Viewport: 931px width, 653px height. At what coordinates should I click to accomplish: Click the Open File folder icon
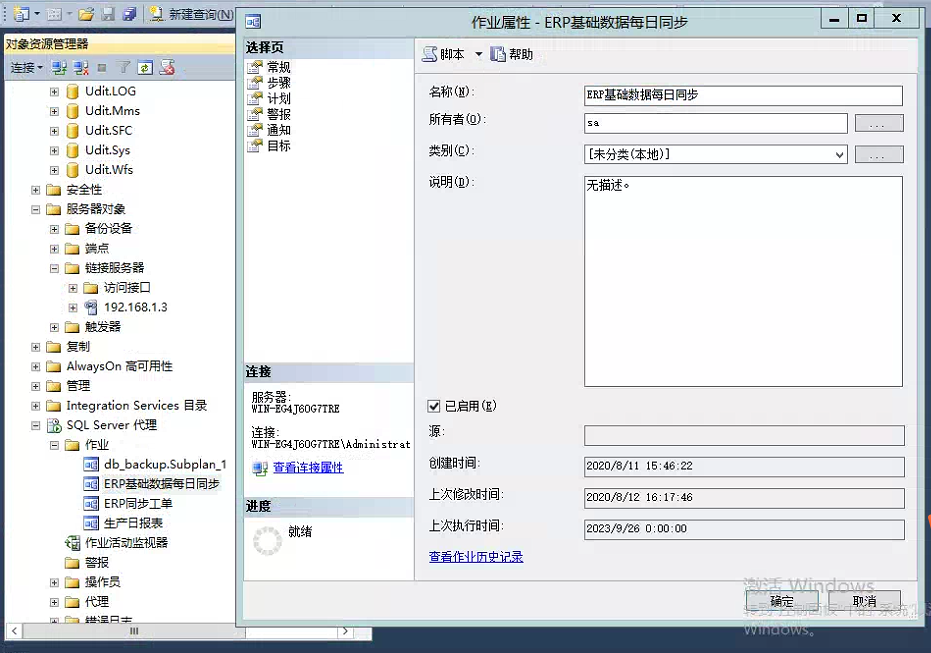[86, 14]
